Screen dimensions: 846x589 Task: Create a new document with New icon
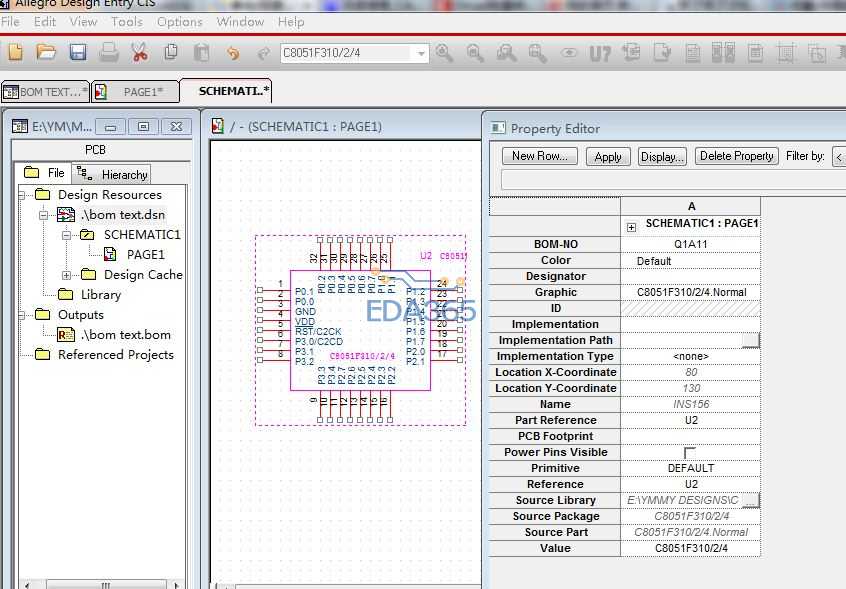pos(15,53)
